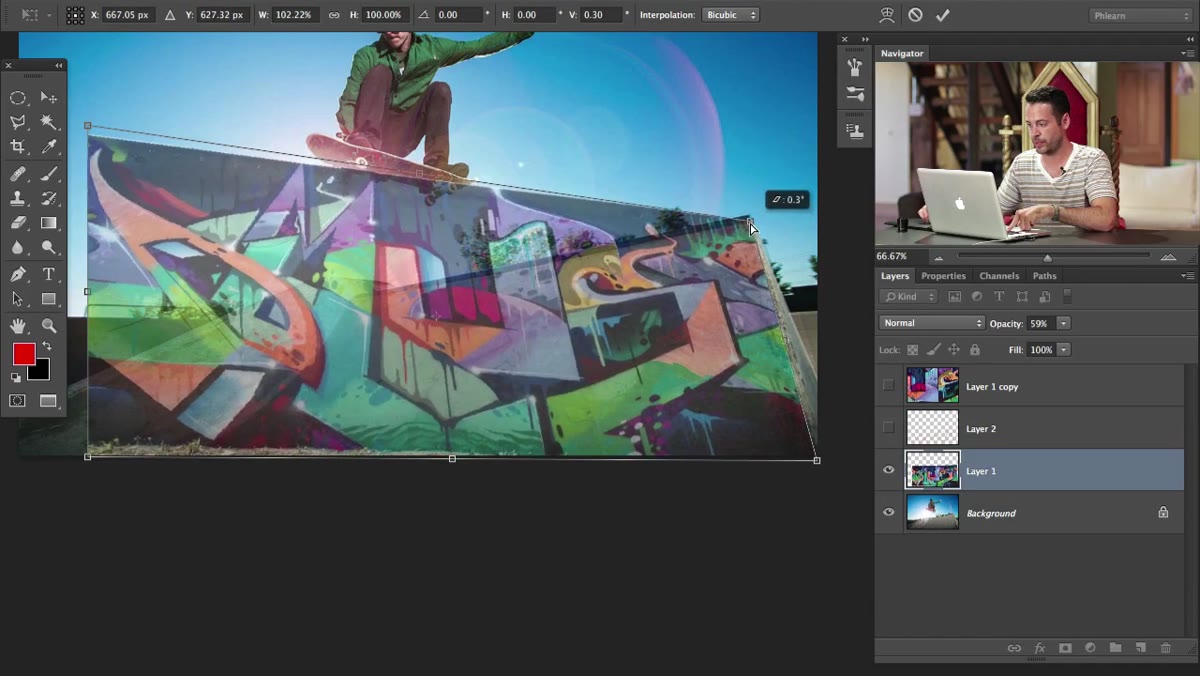The width and height of the screenshot is (1200, 676).
Task: Select the Eyedropper tool
Action: 48,147
